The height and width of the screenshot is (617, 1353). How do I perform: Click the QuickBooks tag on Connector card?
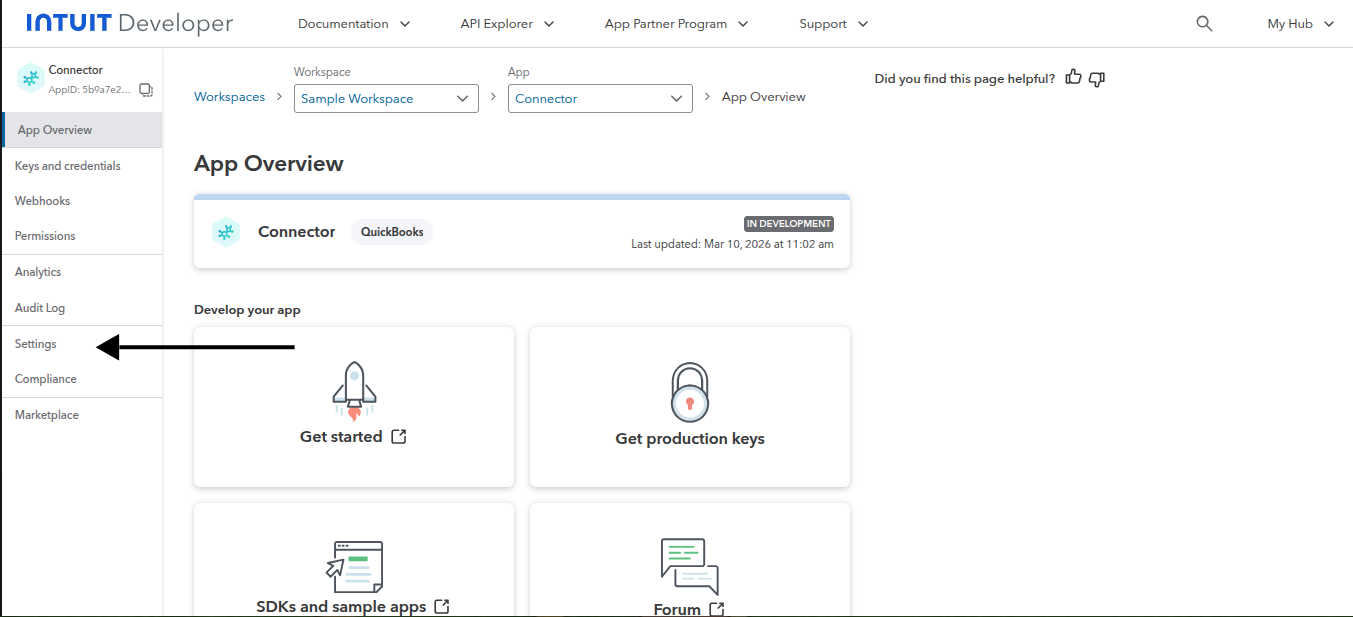(x=391, y=232)
